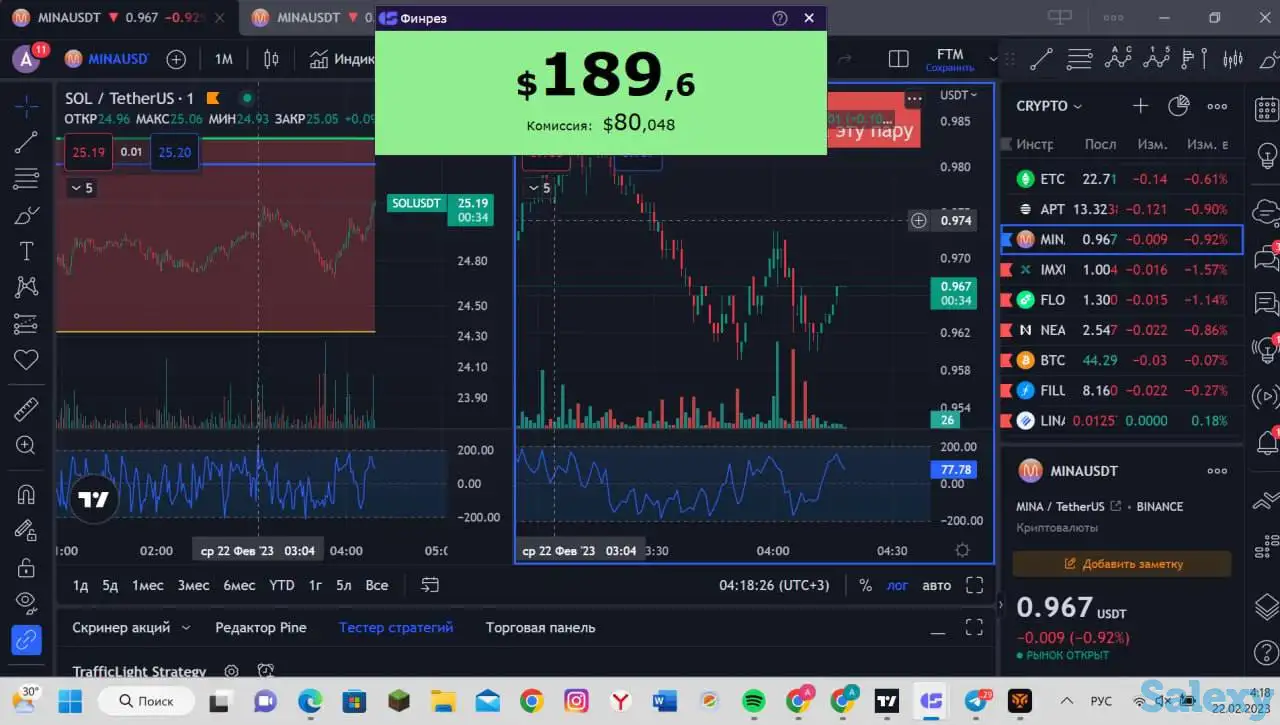The image size is (1280, 725).
Task: Click the Добавить заметку button
Action: pyautogui.click(x=1121, y=564)
